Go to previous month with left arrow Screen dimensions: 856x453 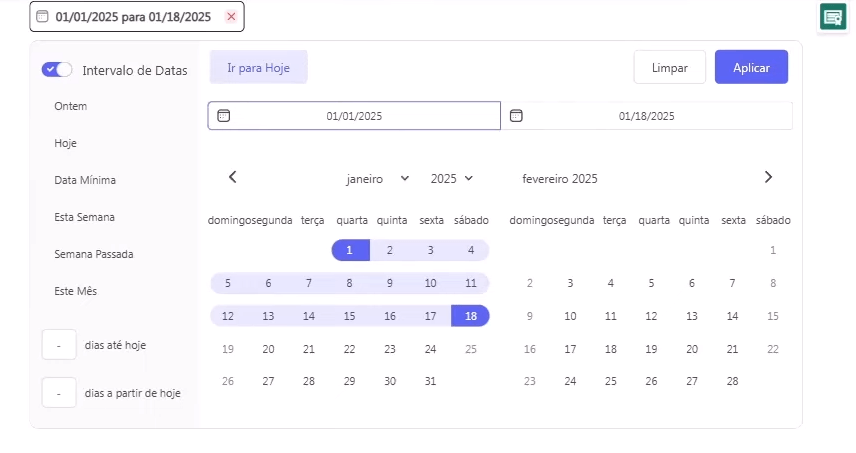point(233,177)
